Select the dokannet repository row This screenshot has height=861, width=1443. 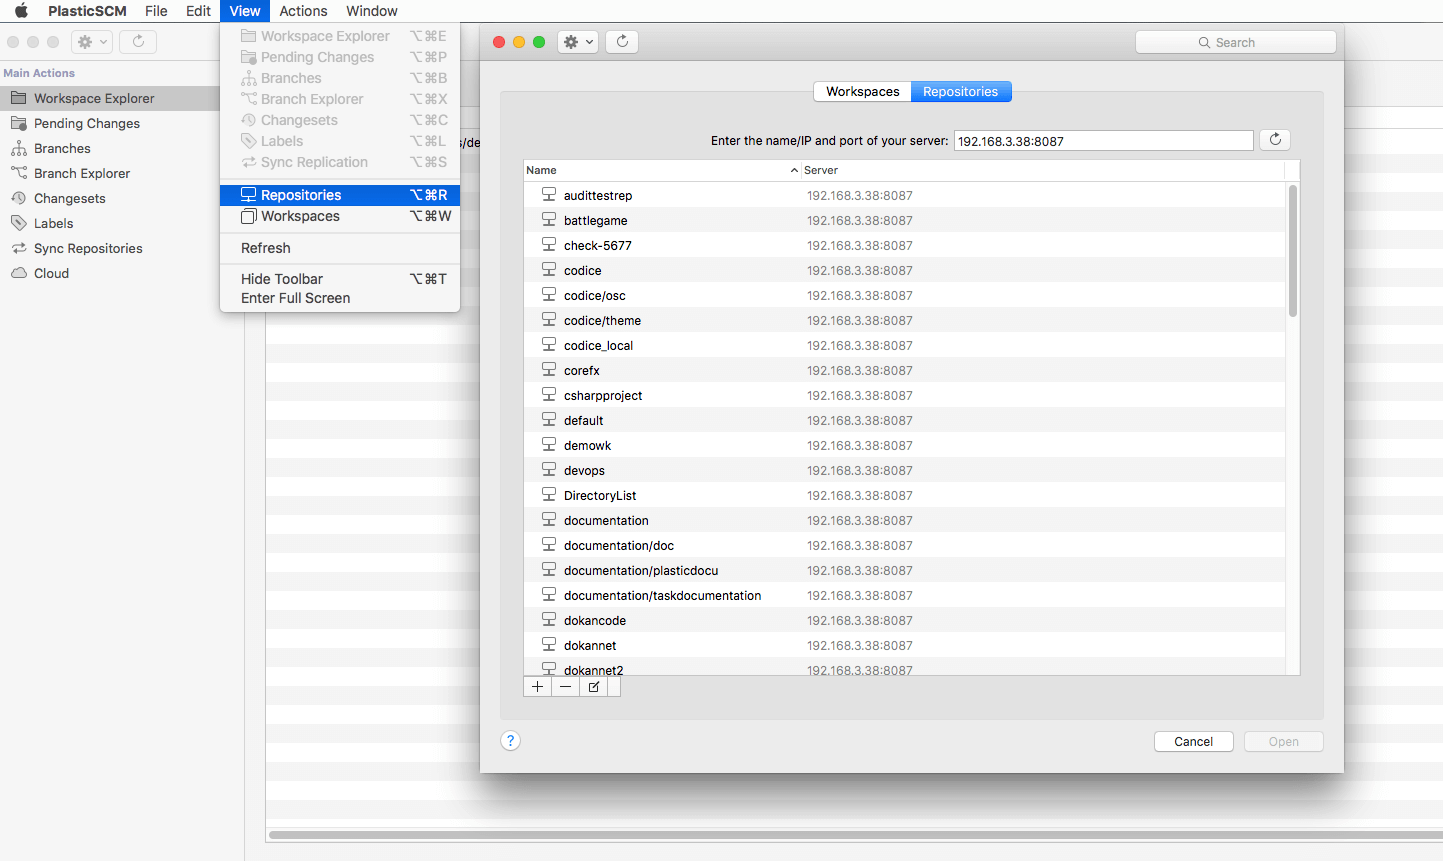point(904,645)
